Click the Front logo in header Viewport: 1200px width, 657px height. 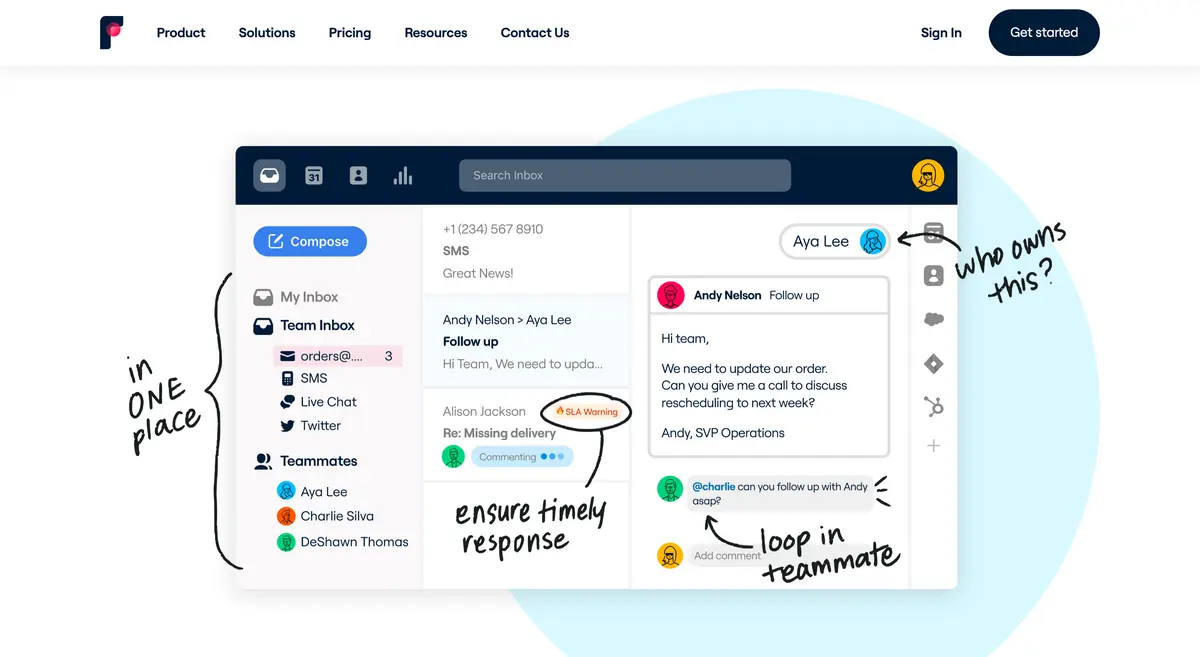pos(112,33)
